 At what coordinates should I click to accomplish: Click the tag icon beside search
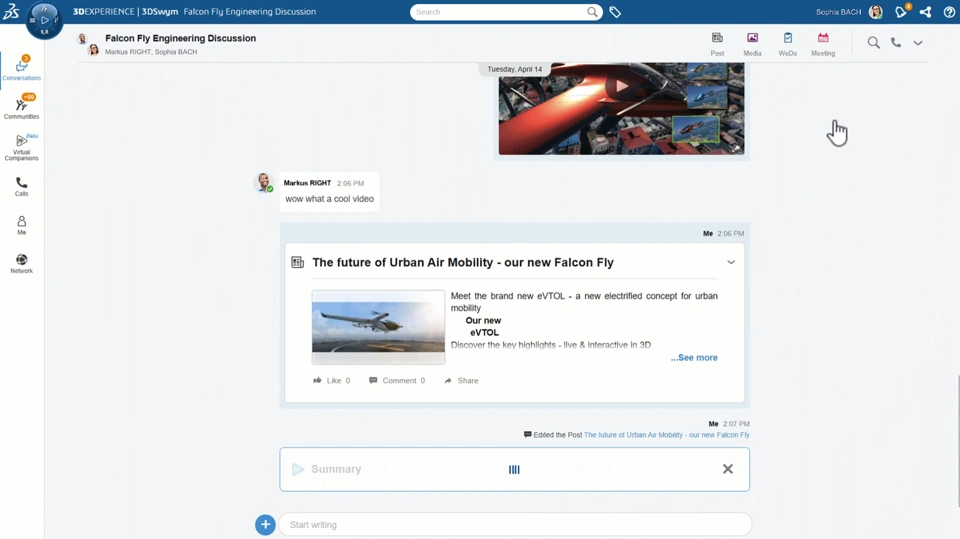coord(615,12)
